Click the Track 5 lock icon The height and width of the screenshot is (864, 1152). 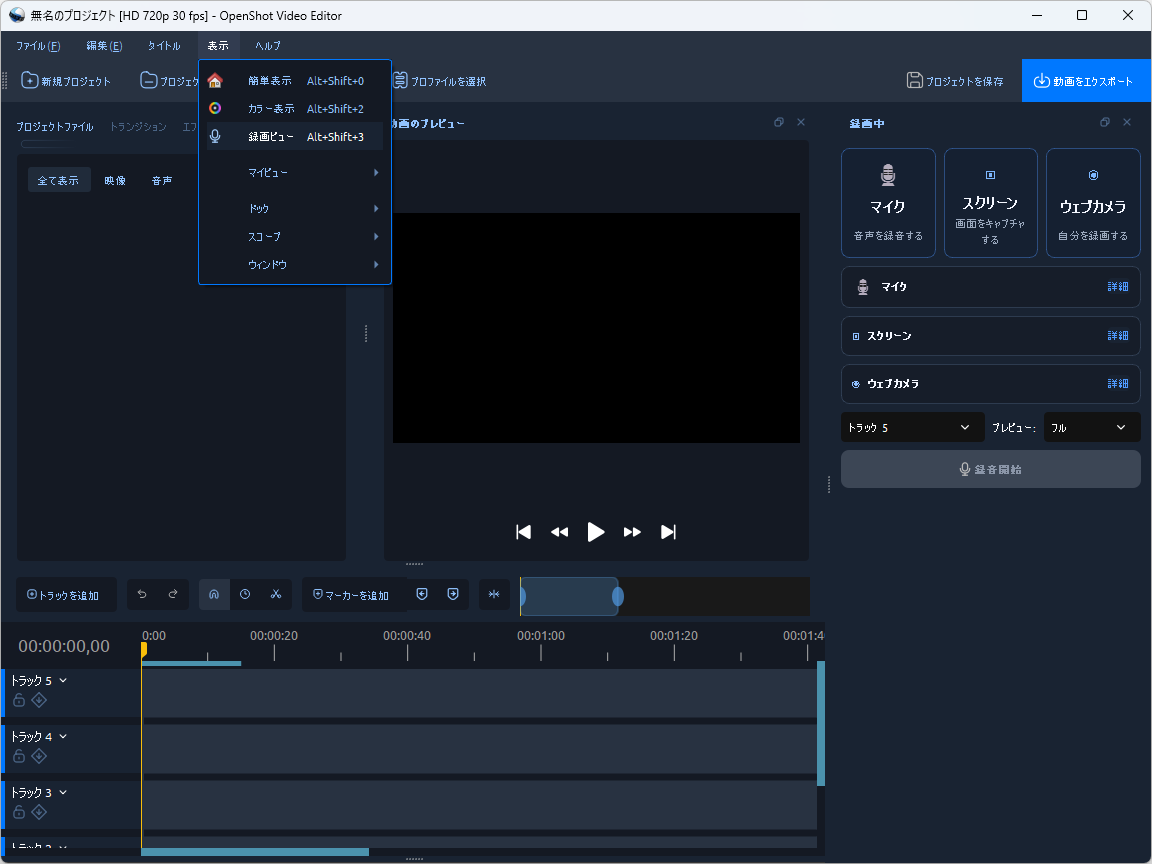coord(19,700)
